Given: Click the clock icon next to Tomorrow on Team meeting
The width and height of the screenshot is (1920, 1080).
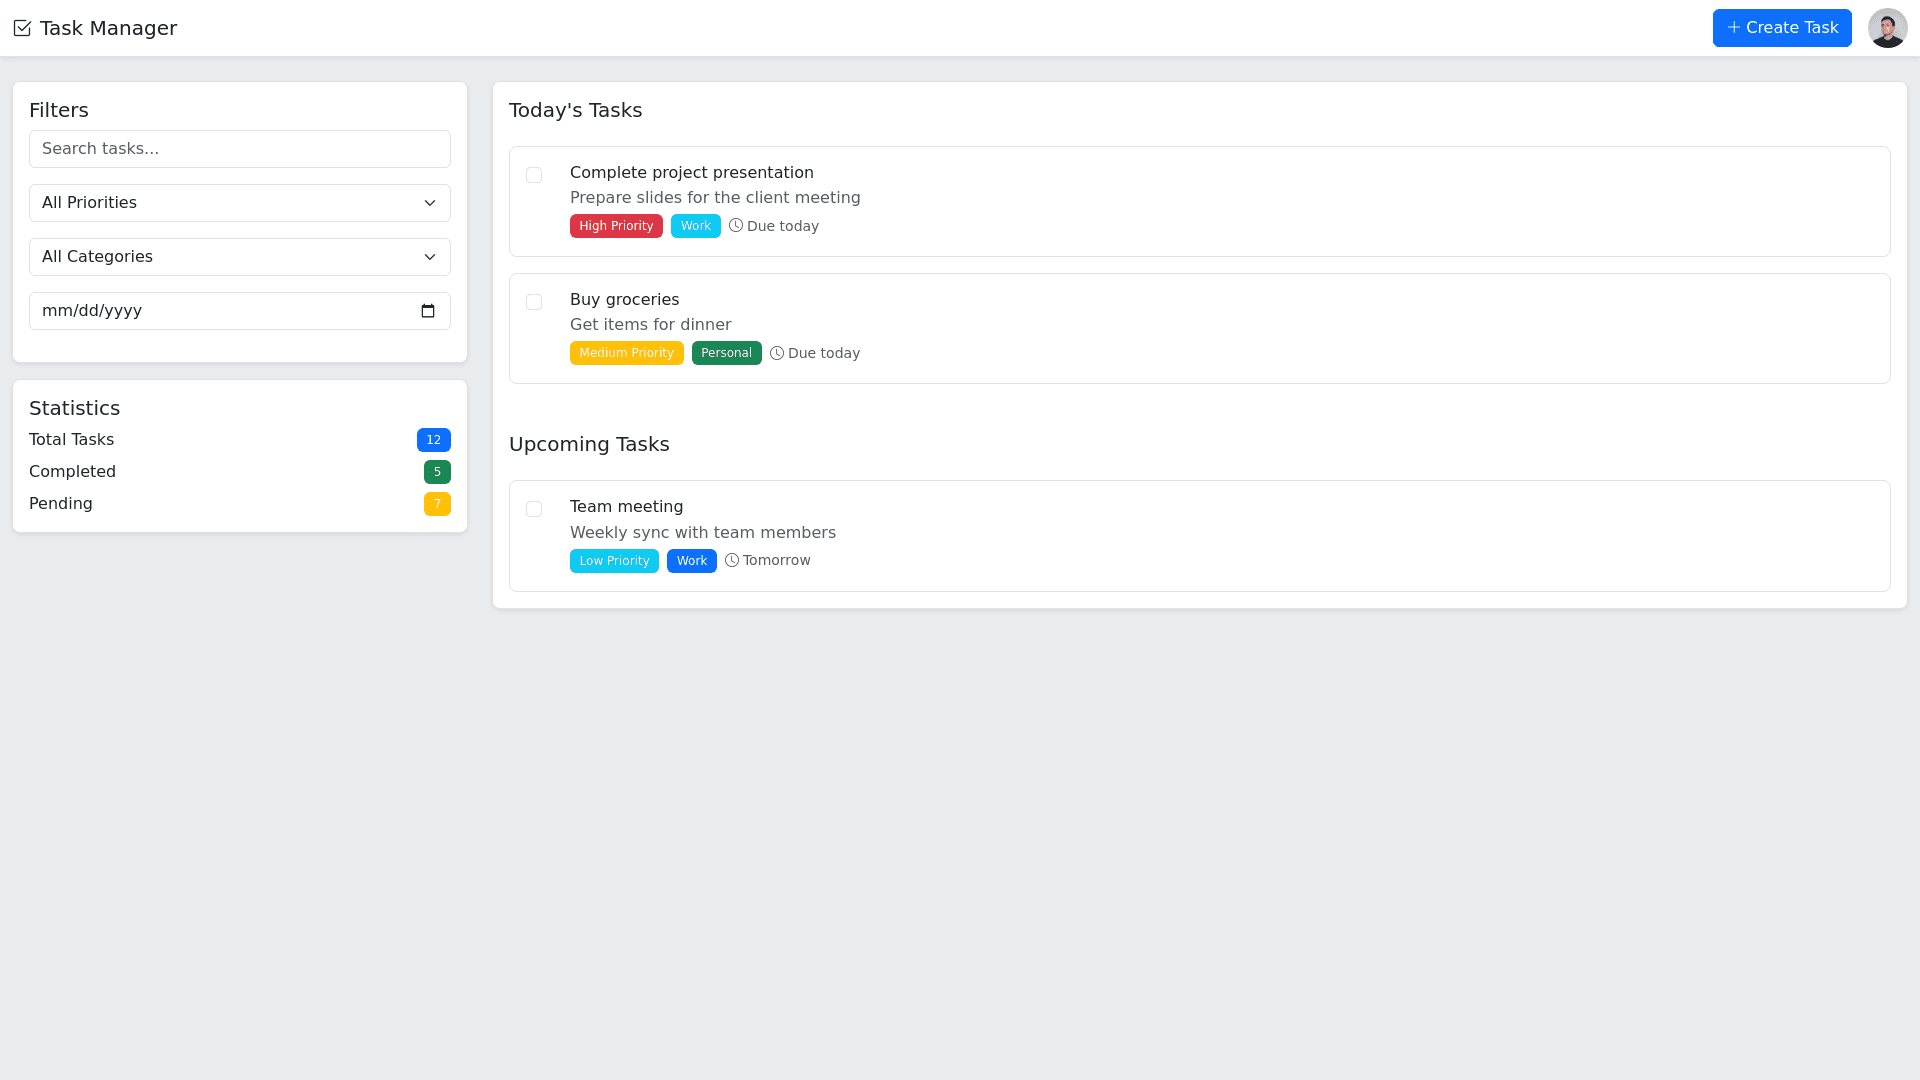Looking at the screenshot, I should tap(730, 560).
